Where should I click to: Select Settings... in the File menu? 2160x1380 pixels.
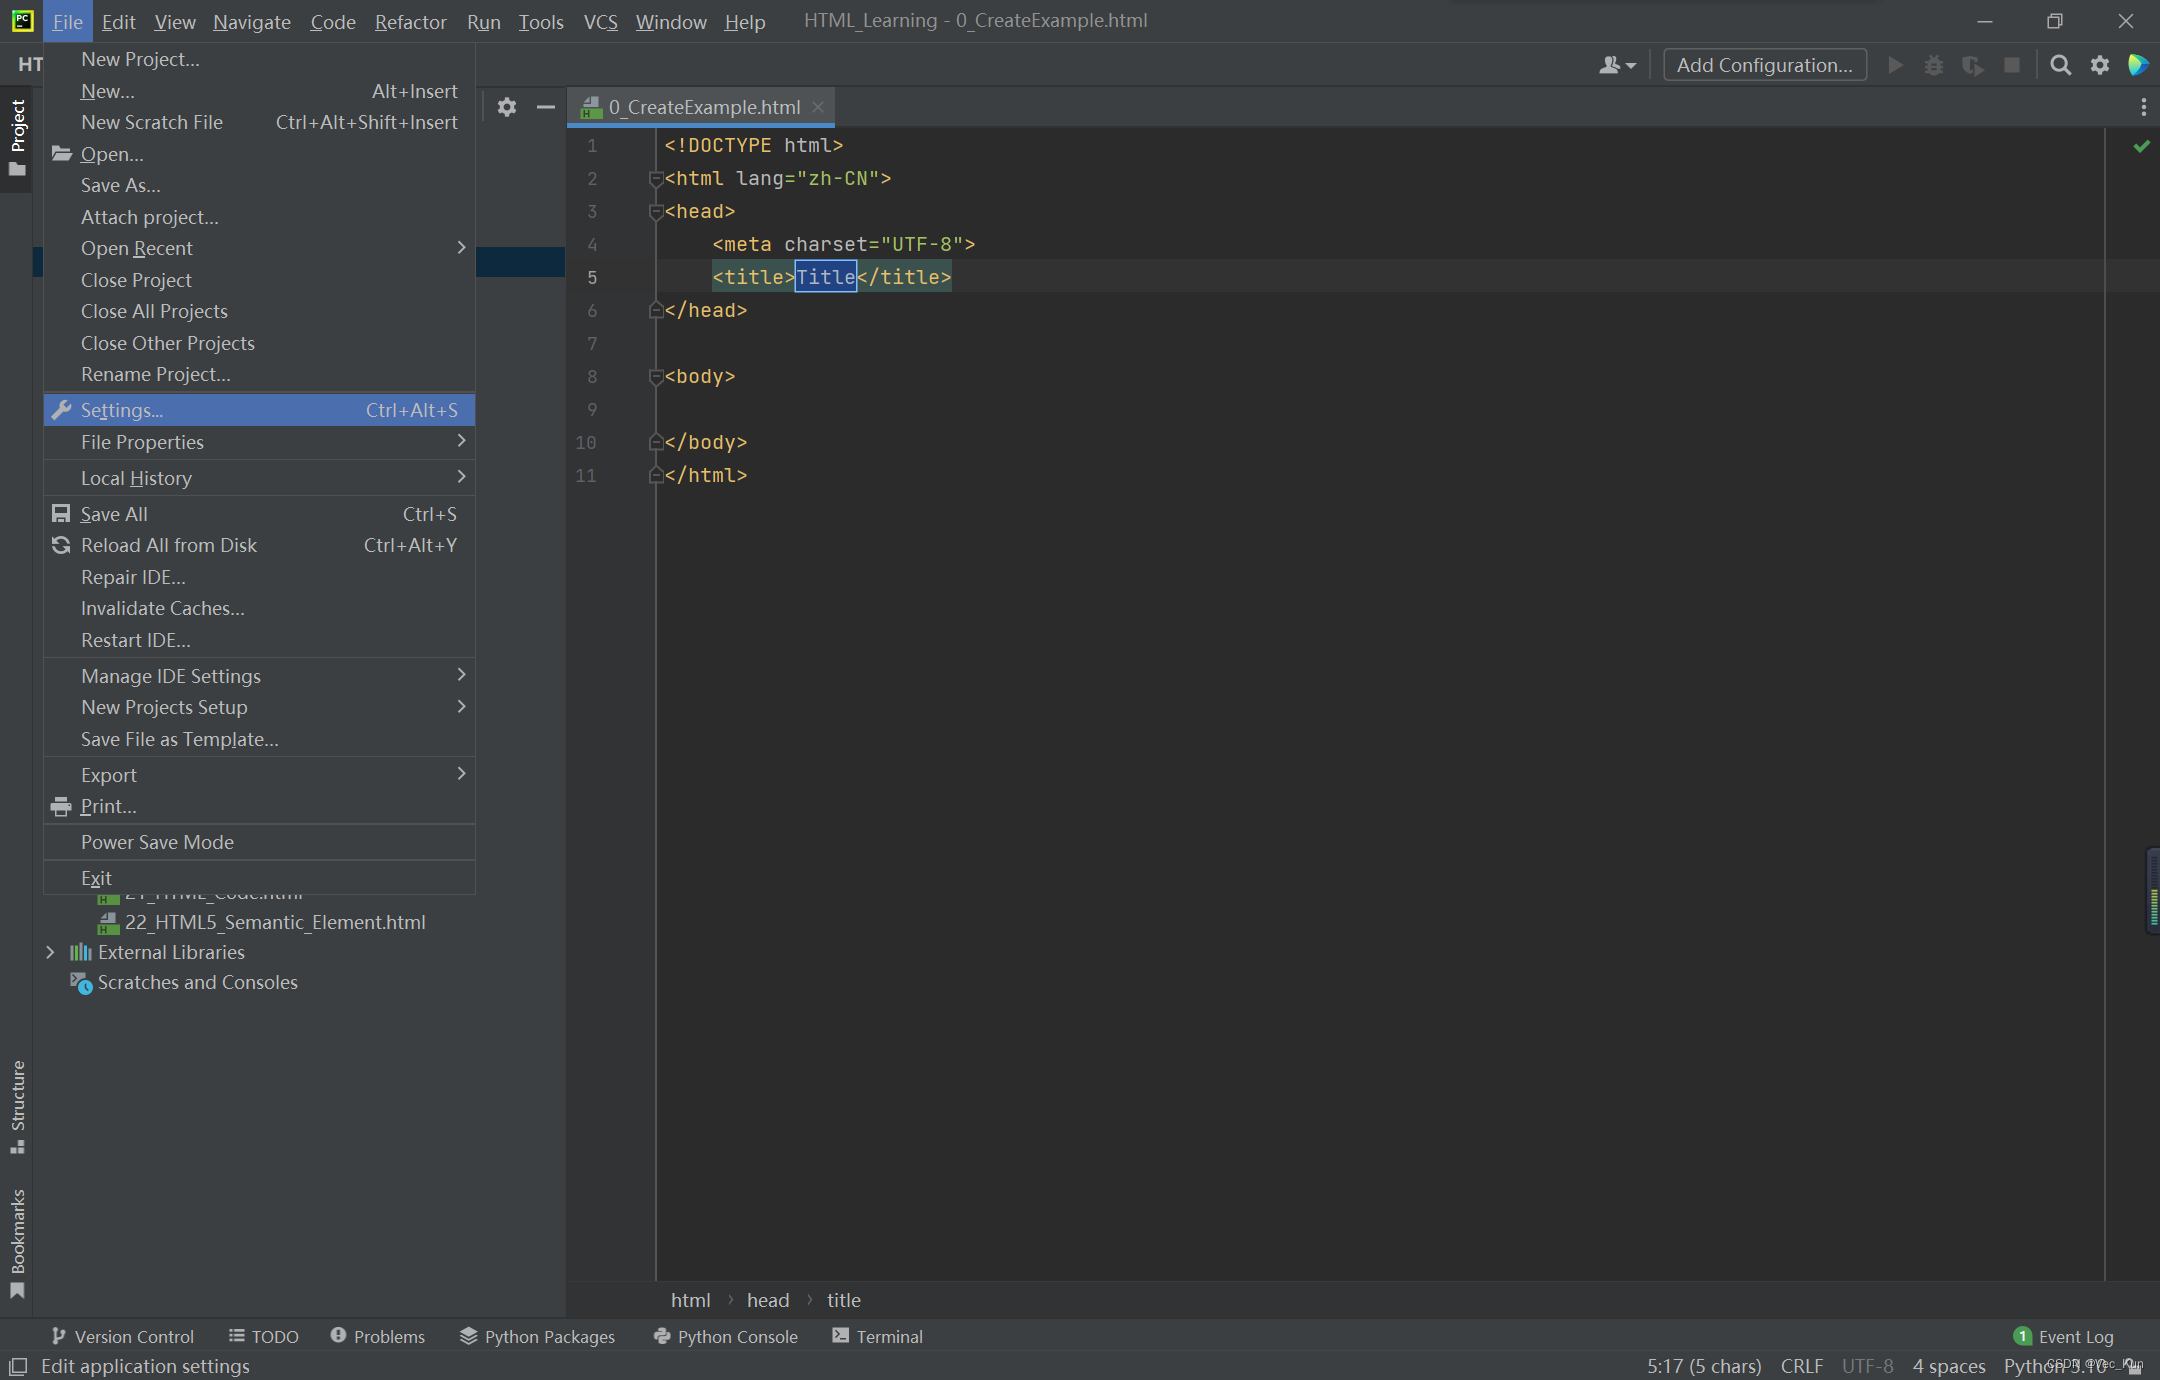[x=122, y=410]
